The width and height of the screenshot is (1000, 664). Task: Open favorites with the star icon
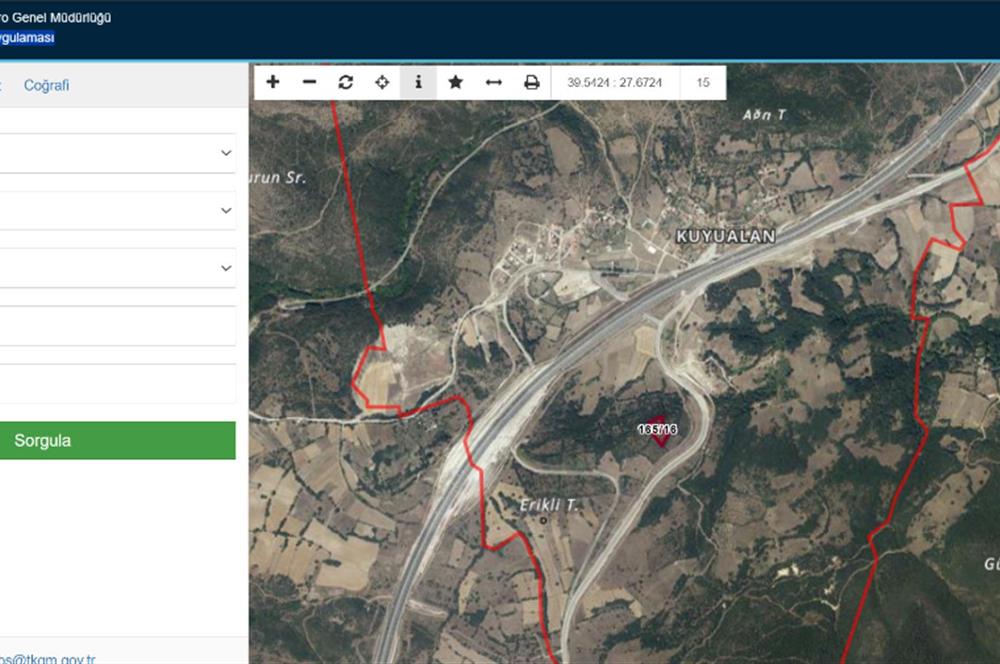455,82
